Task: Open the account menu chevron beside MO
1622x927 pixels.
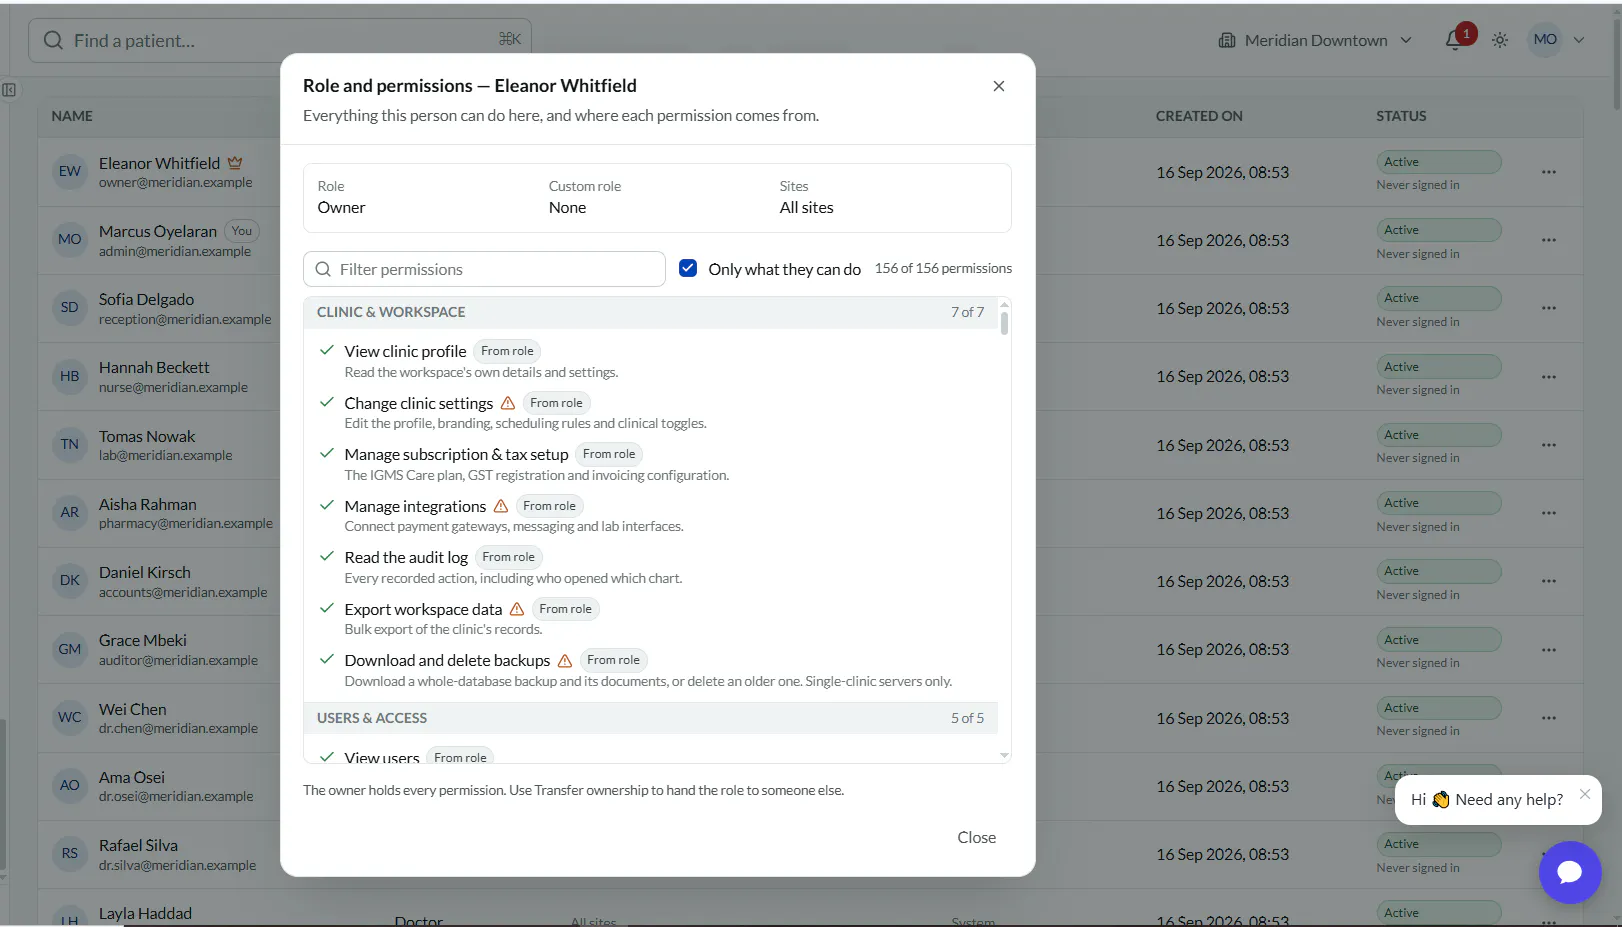Action: 1579,40
